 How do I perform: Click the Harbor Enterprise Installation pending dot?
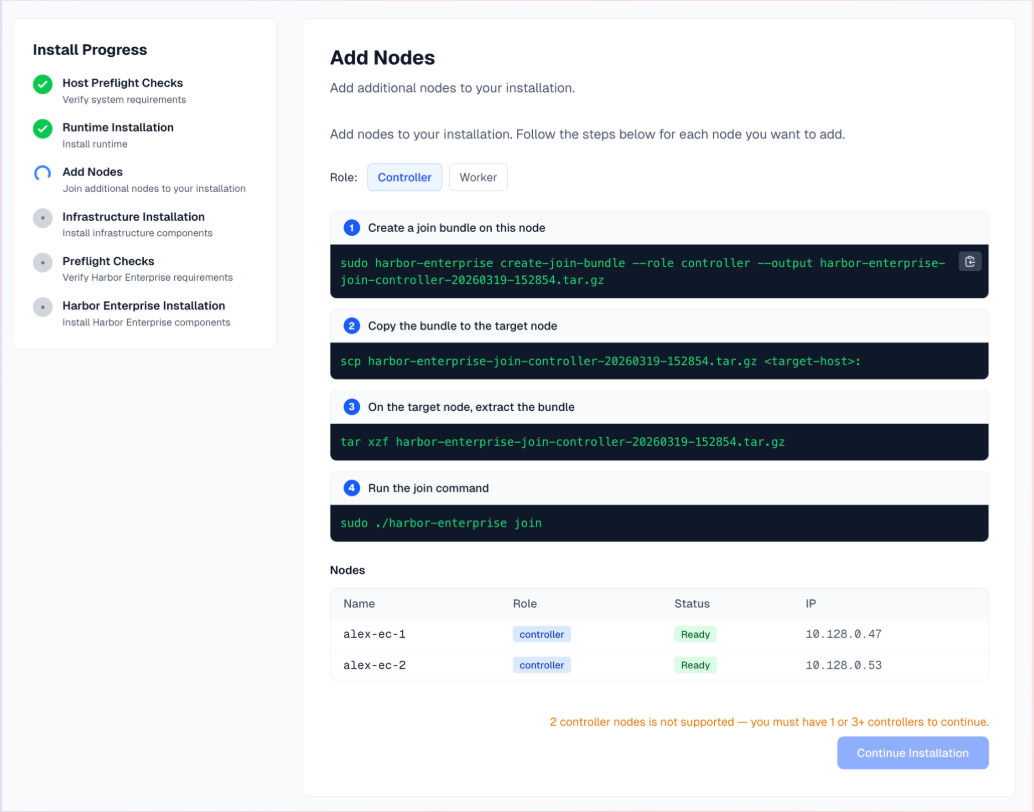(x=43, y=307)
